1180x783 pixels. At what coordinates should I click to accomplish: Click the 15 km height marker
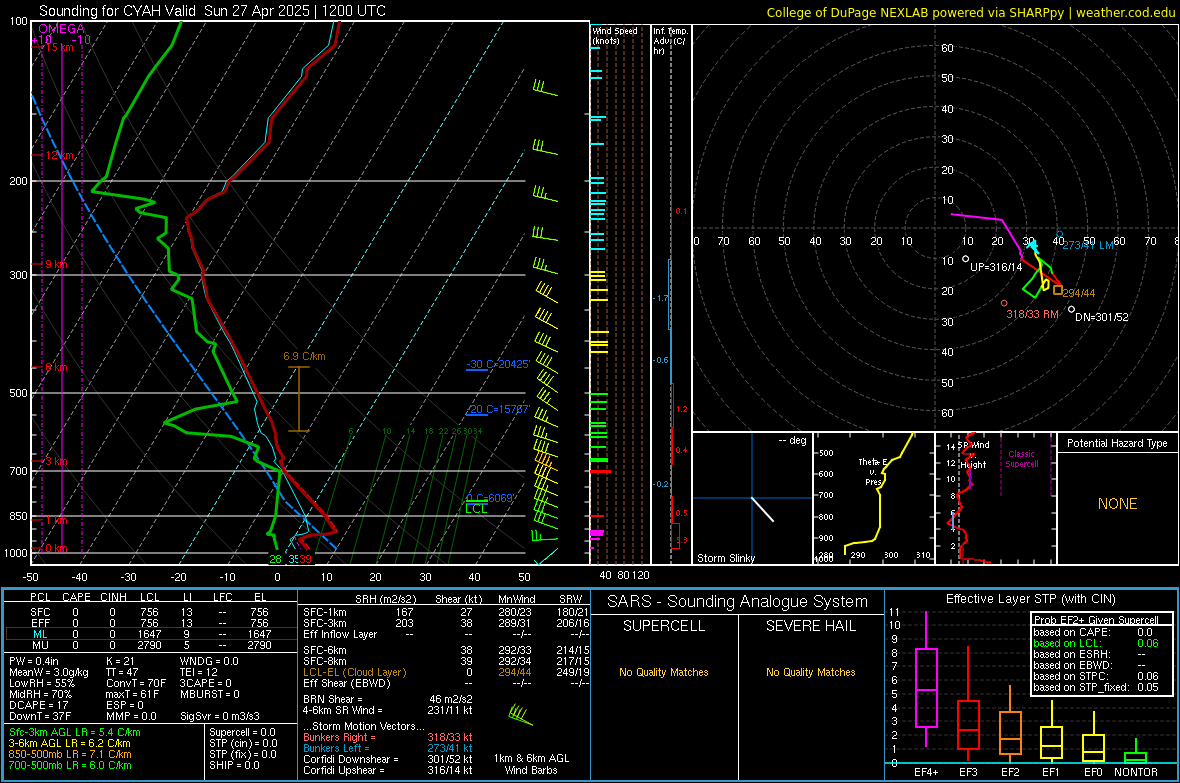pyautogui.click(x=59, y=47)
